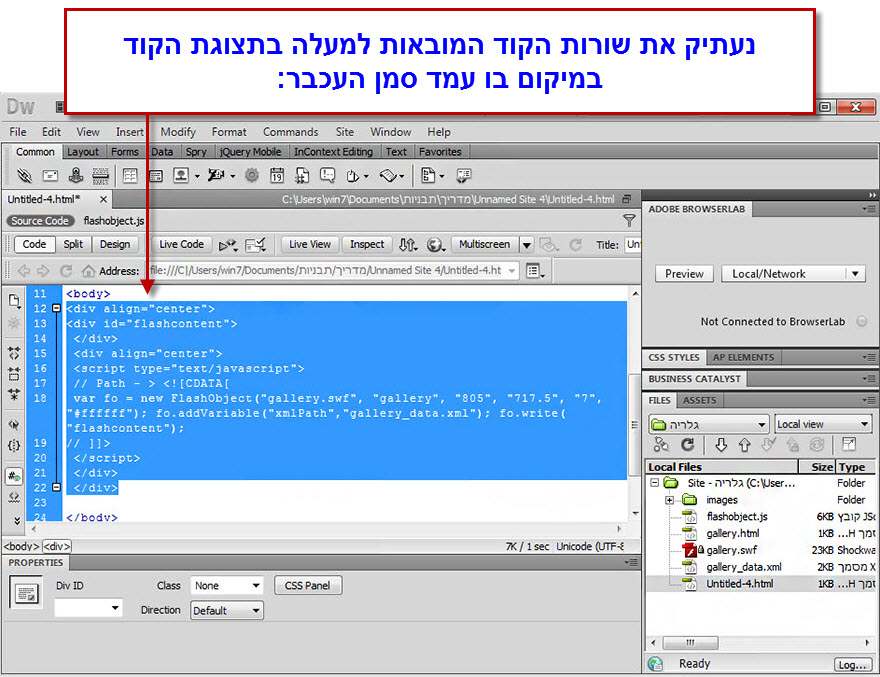Viewport: 880px width, 677px height.
Task: Refresh the Files panel
Action: (x=688, y=445)
